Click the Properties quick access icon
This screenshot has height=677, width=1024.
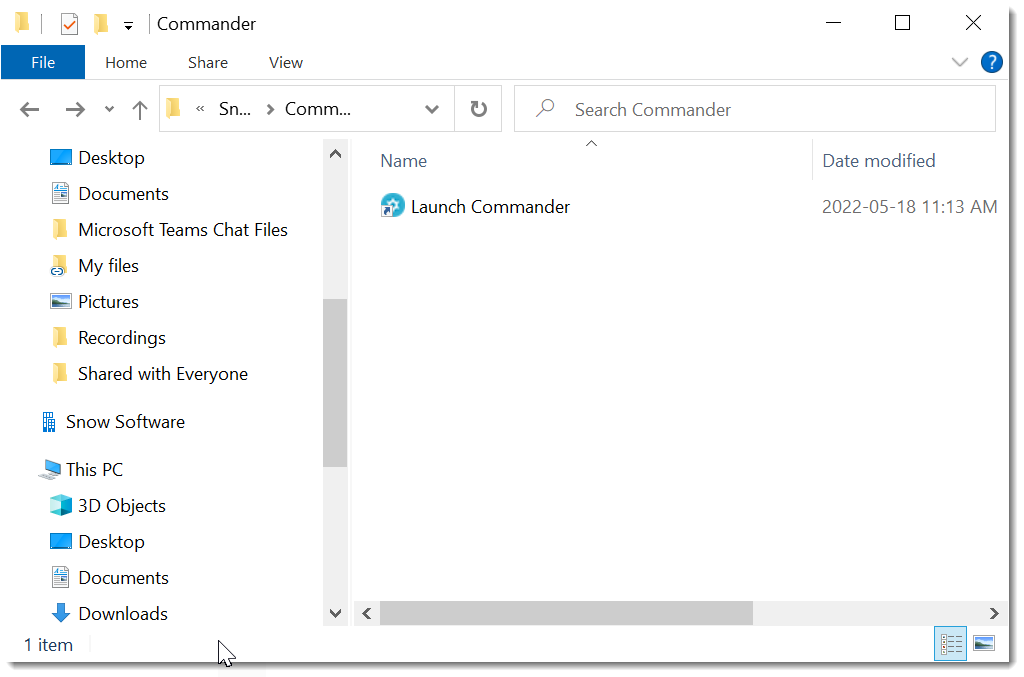pyautogui.click(x=69, y=24)
